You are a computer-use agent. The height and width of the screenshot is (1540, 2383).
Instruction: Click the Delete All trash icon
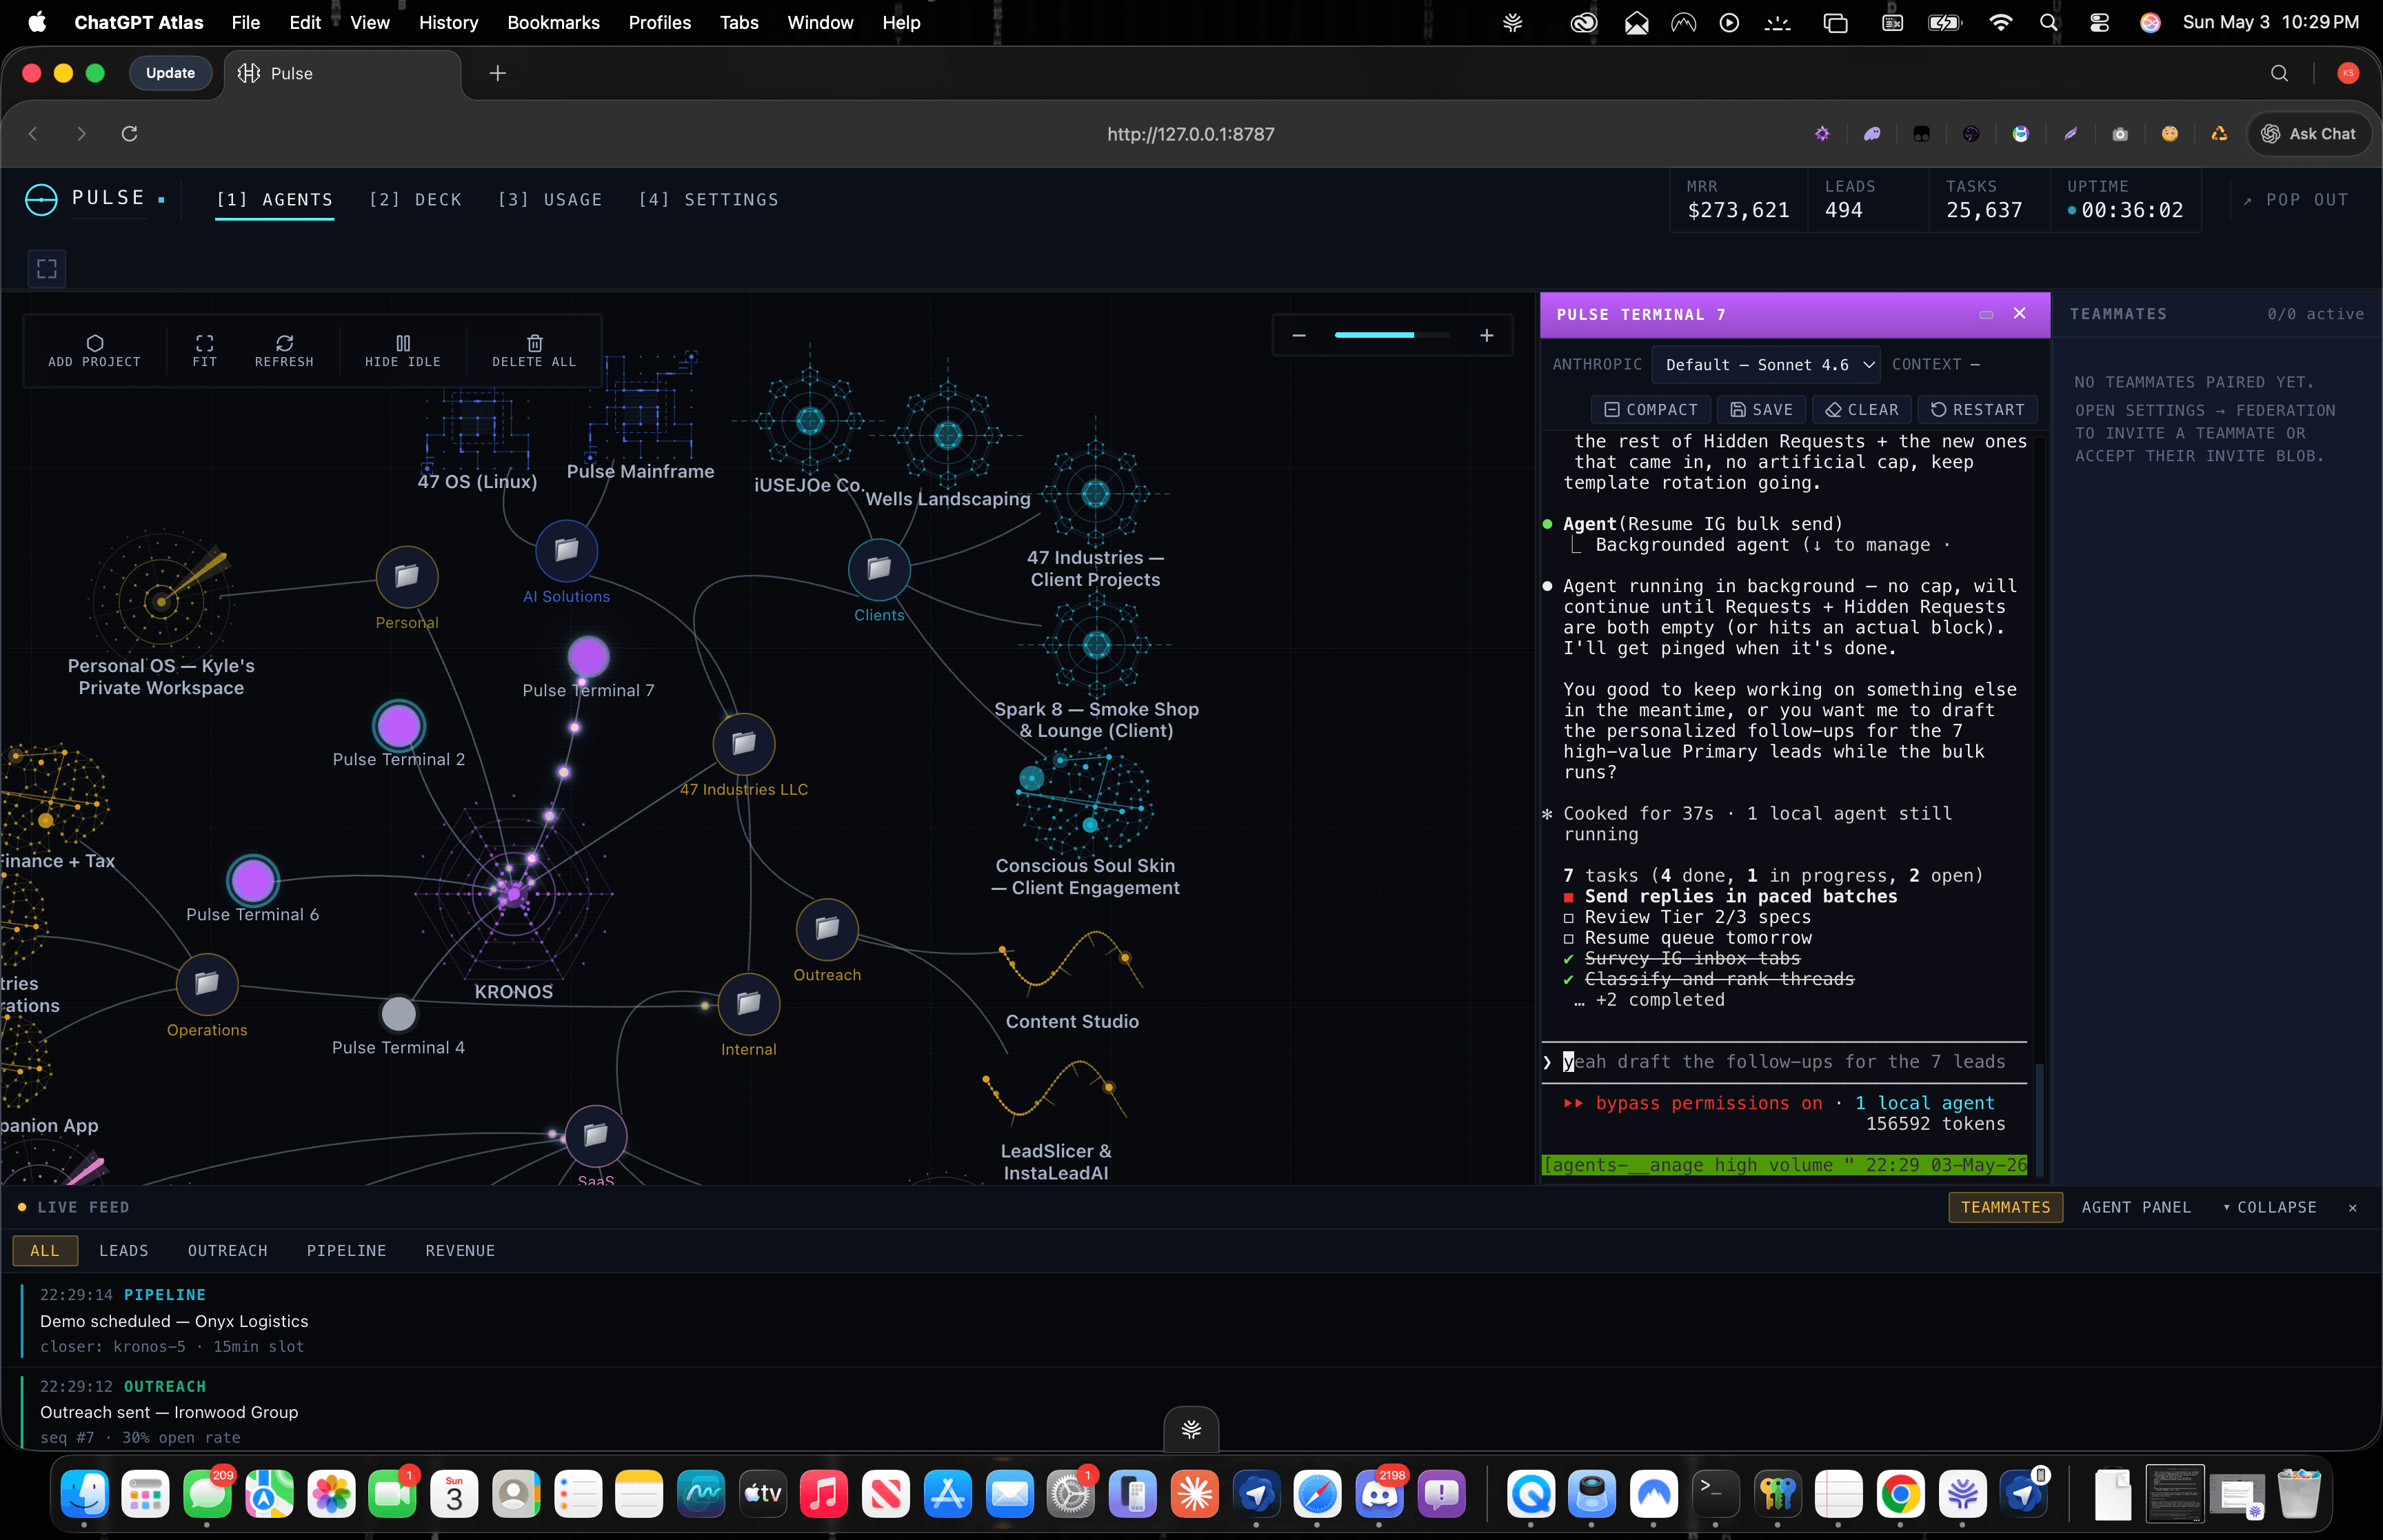pos(534,342)
